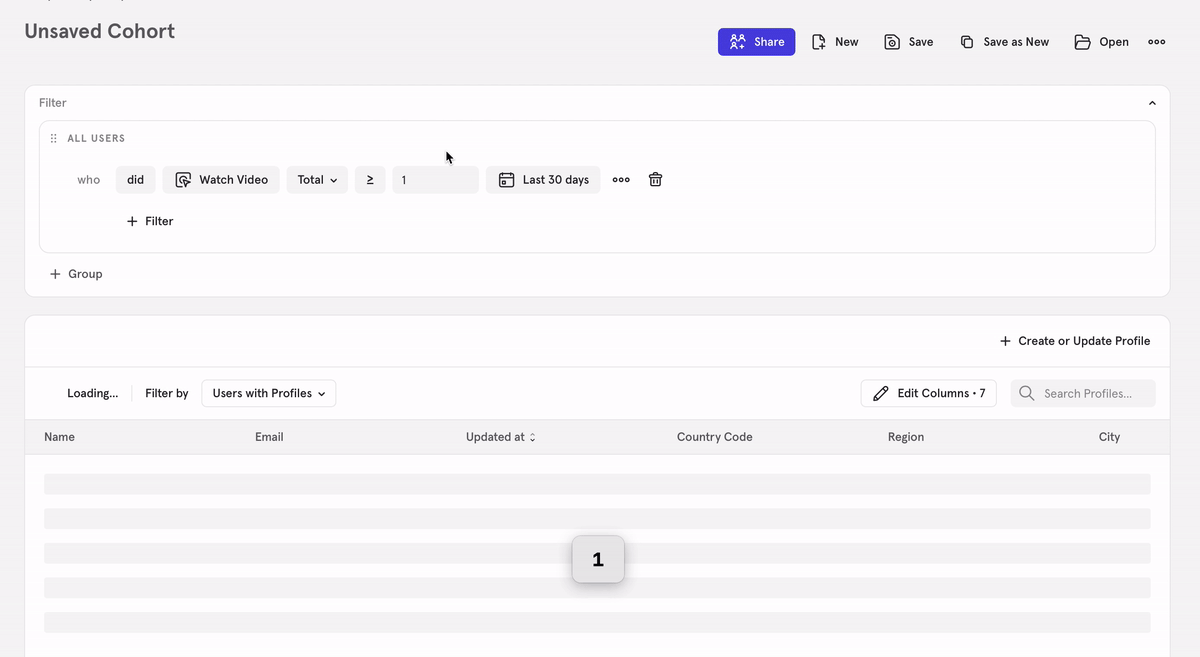1200x657 pixels.
Task: Click Save as New
Action: coord(1004,42)
